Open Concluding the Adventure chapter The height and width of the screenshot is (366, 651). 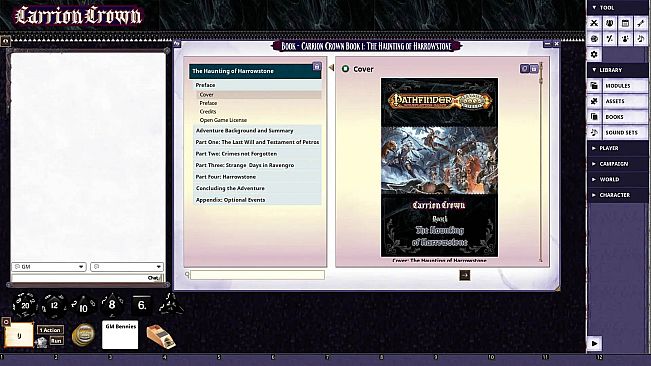[257, 188]
